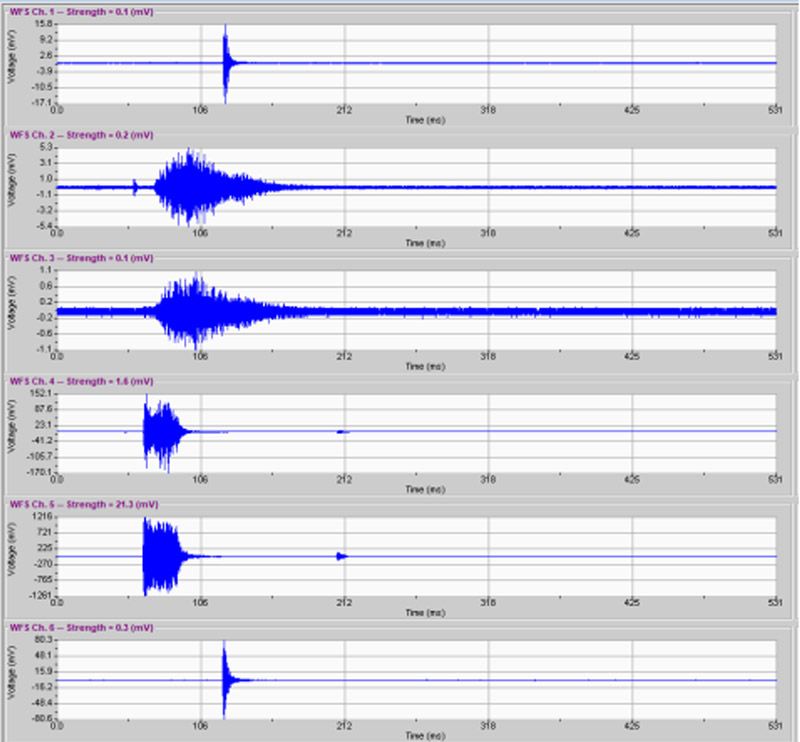
Task: Click the large burst in Channel 2 waveform
Action: pyautogui.click(x=190, y=186)
